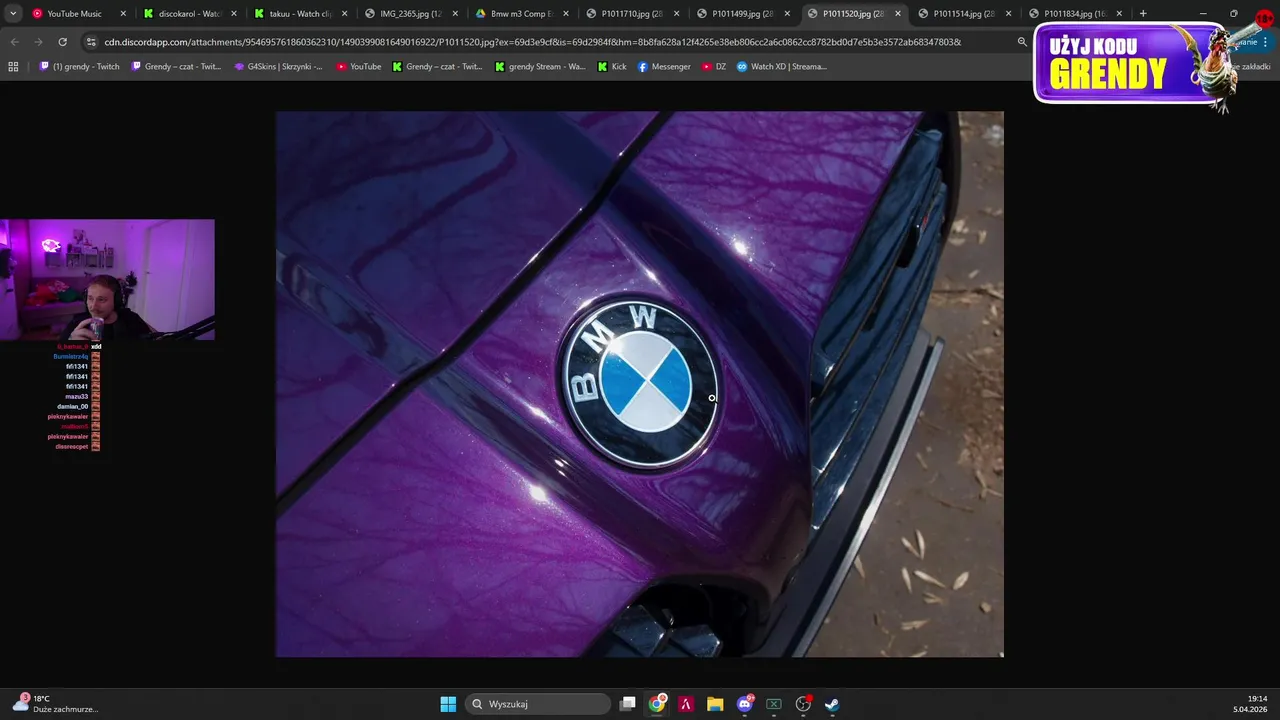This screenshot has width=1280, height=720.
Task: Open Excel from the taskbar
Action: click(x=773, y=704)
